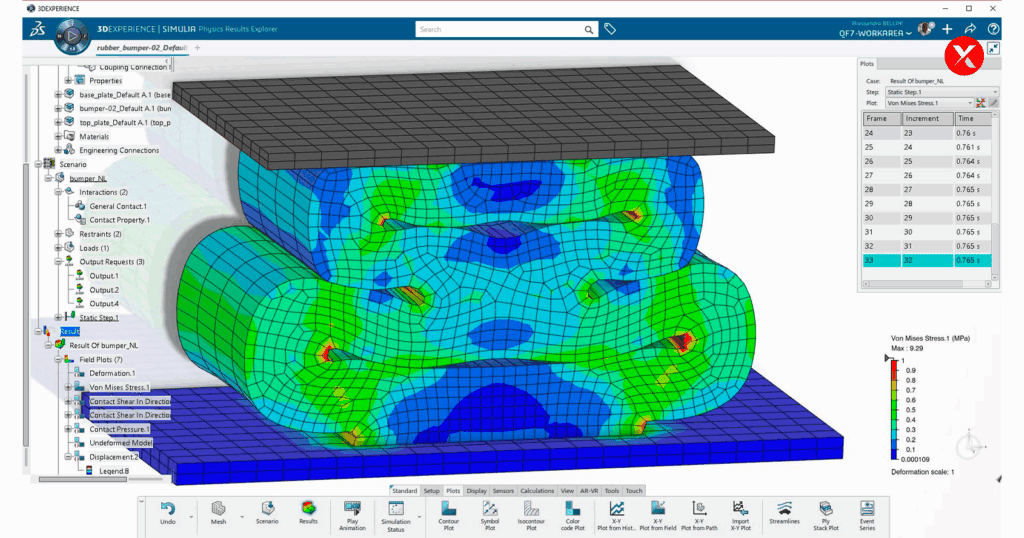This screenshot has height=538, width=1024.
Task: Collapse the Field Plots (7) node
Action: [56, 359]
